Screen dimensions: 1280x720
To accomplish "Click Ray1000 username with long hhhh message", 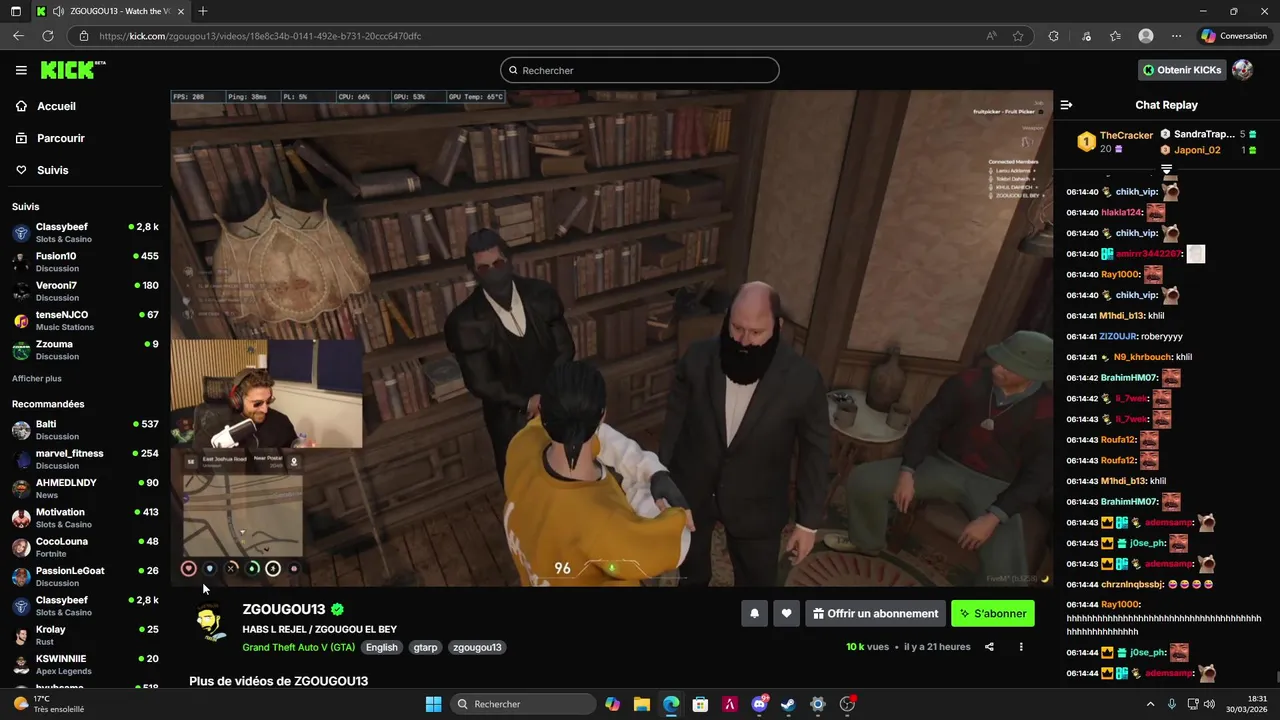I will [x=1120, y=605].
